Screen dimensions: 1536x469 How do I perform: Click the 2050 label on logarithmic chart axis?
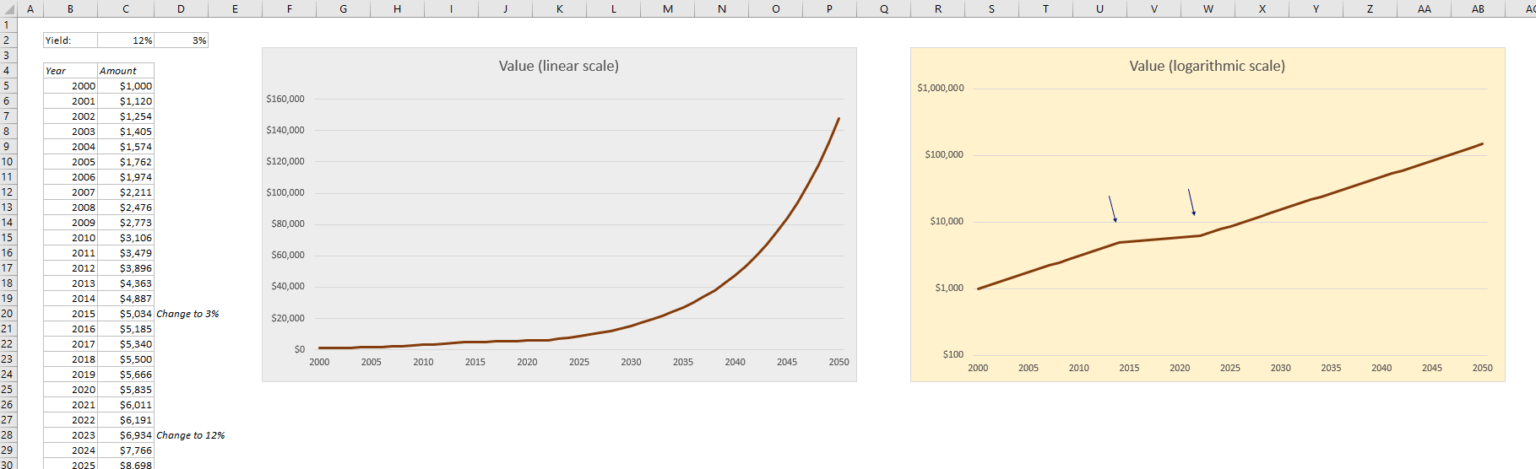tap(1482, 368)
